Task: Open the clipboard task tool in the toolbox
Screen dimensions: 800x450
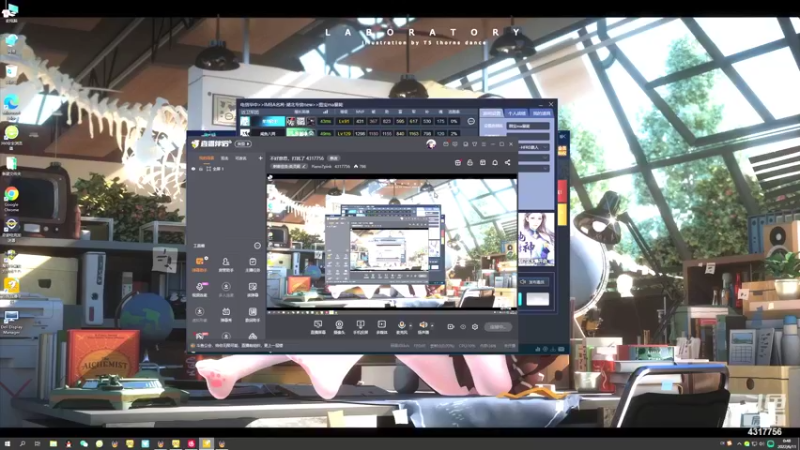Action: (253, 264)
